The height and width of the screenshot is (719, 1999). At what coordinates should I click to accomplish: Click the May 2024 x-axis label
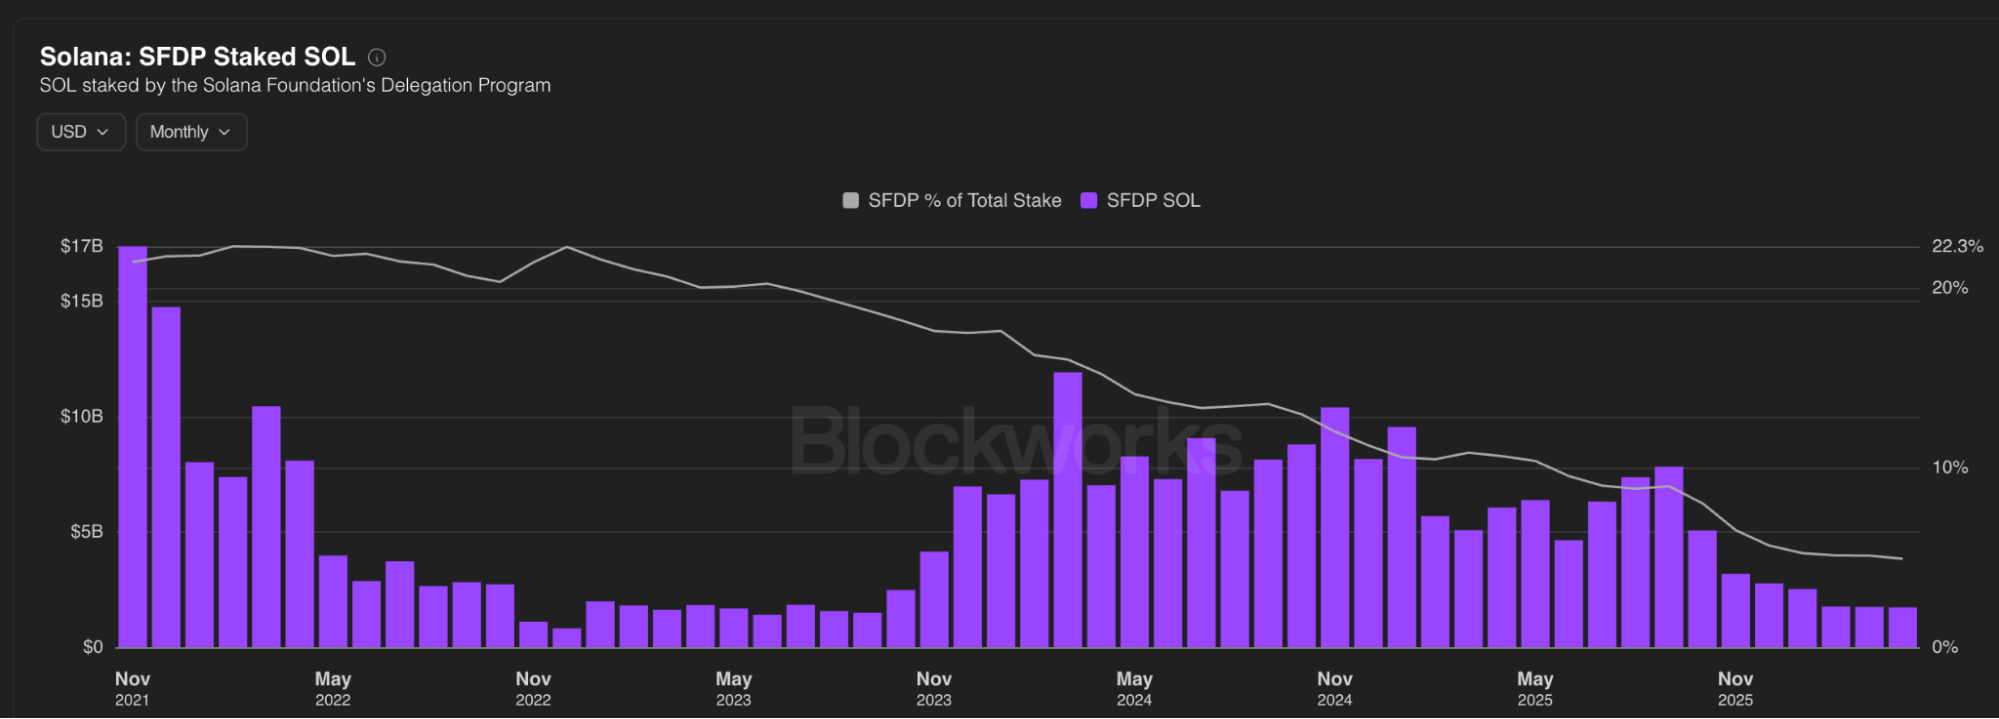(x=1135, y=689)
